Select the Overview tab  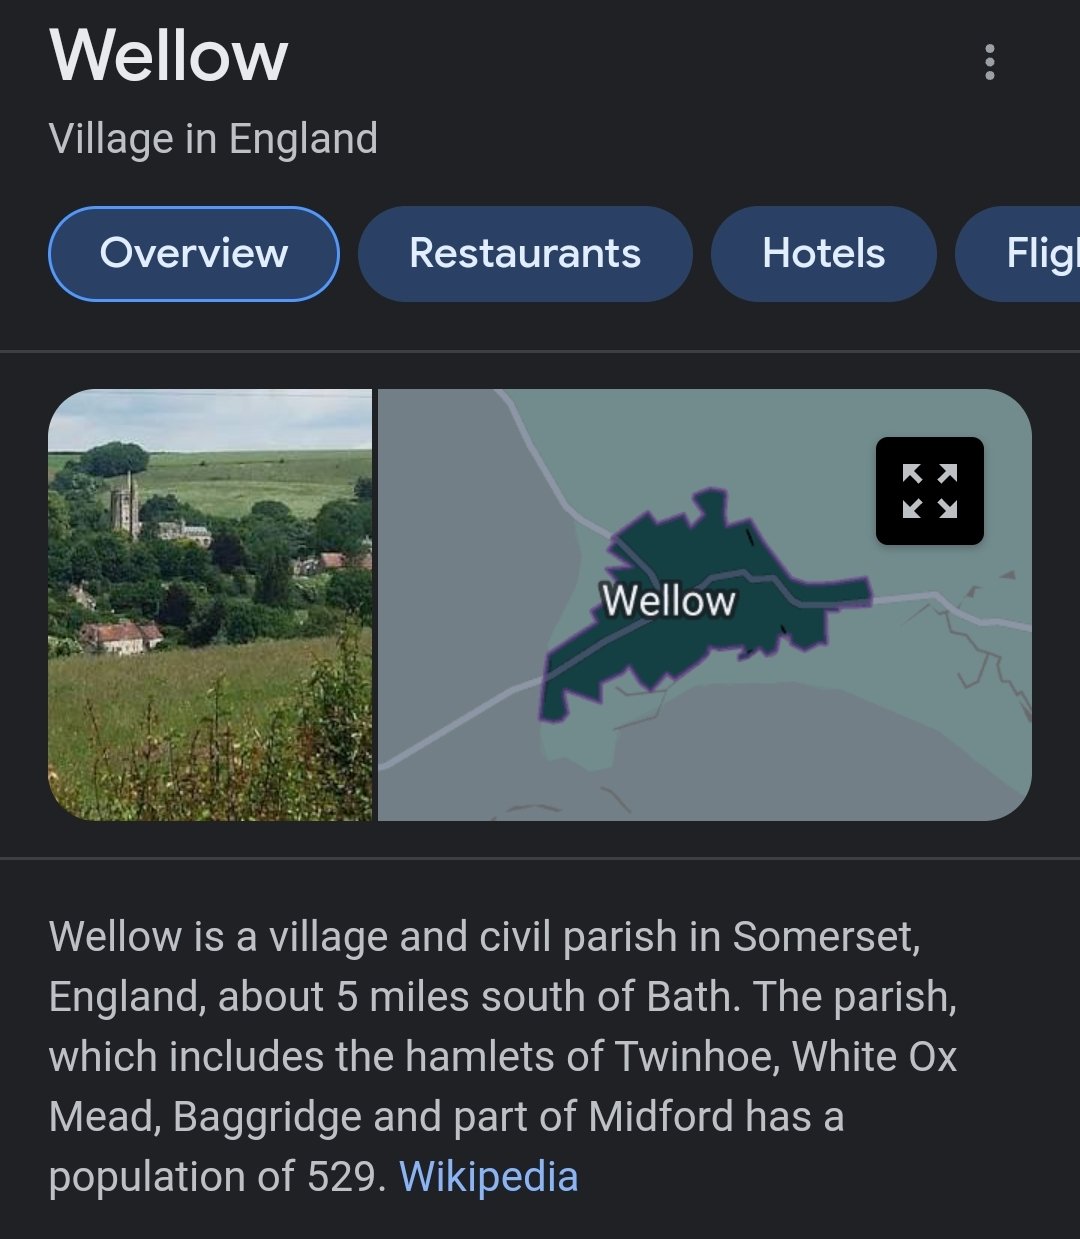(194, 254)
